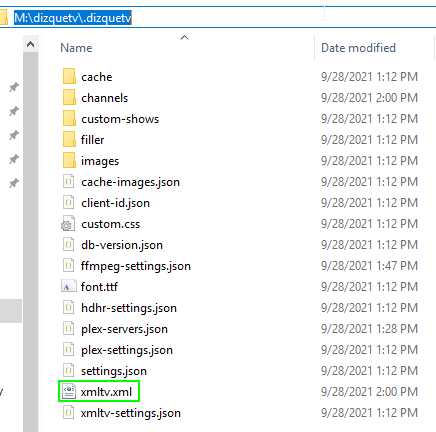The width and height of the screenshot is (436, 432).
Task: Select client-id.json file name
Action: tap(115, 203)
